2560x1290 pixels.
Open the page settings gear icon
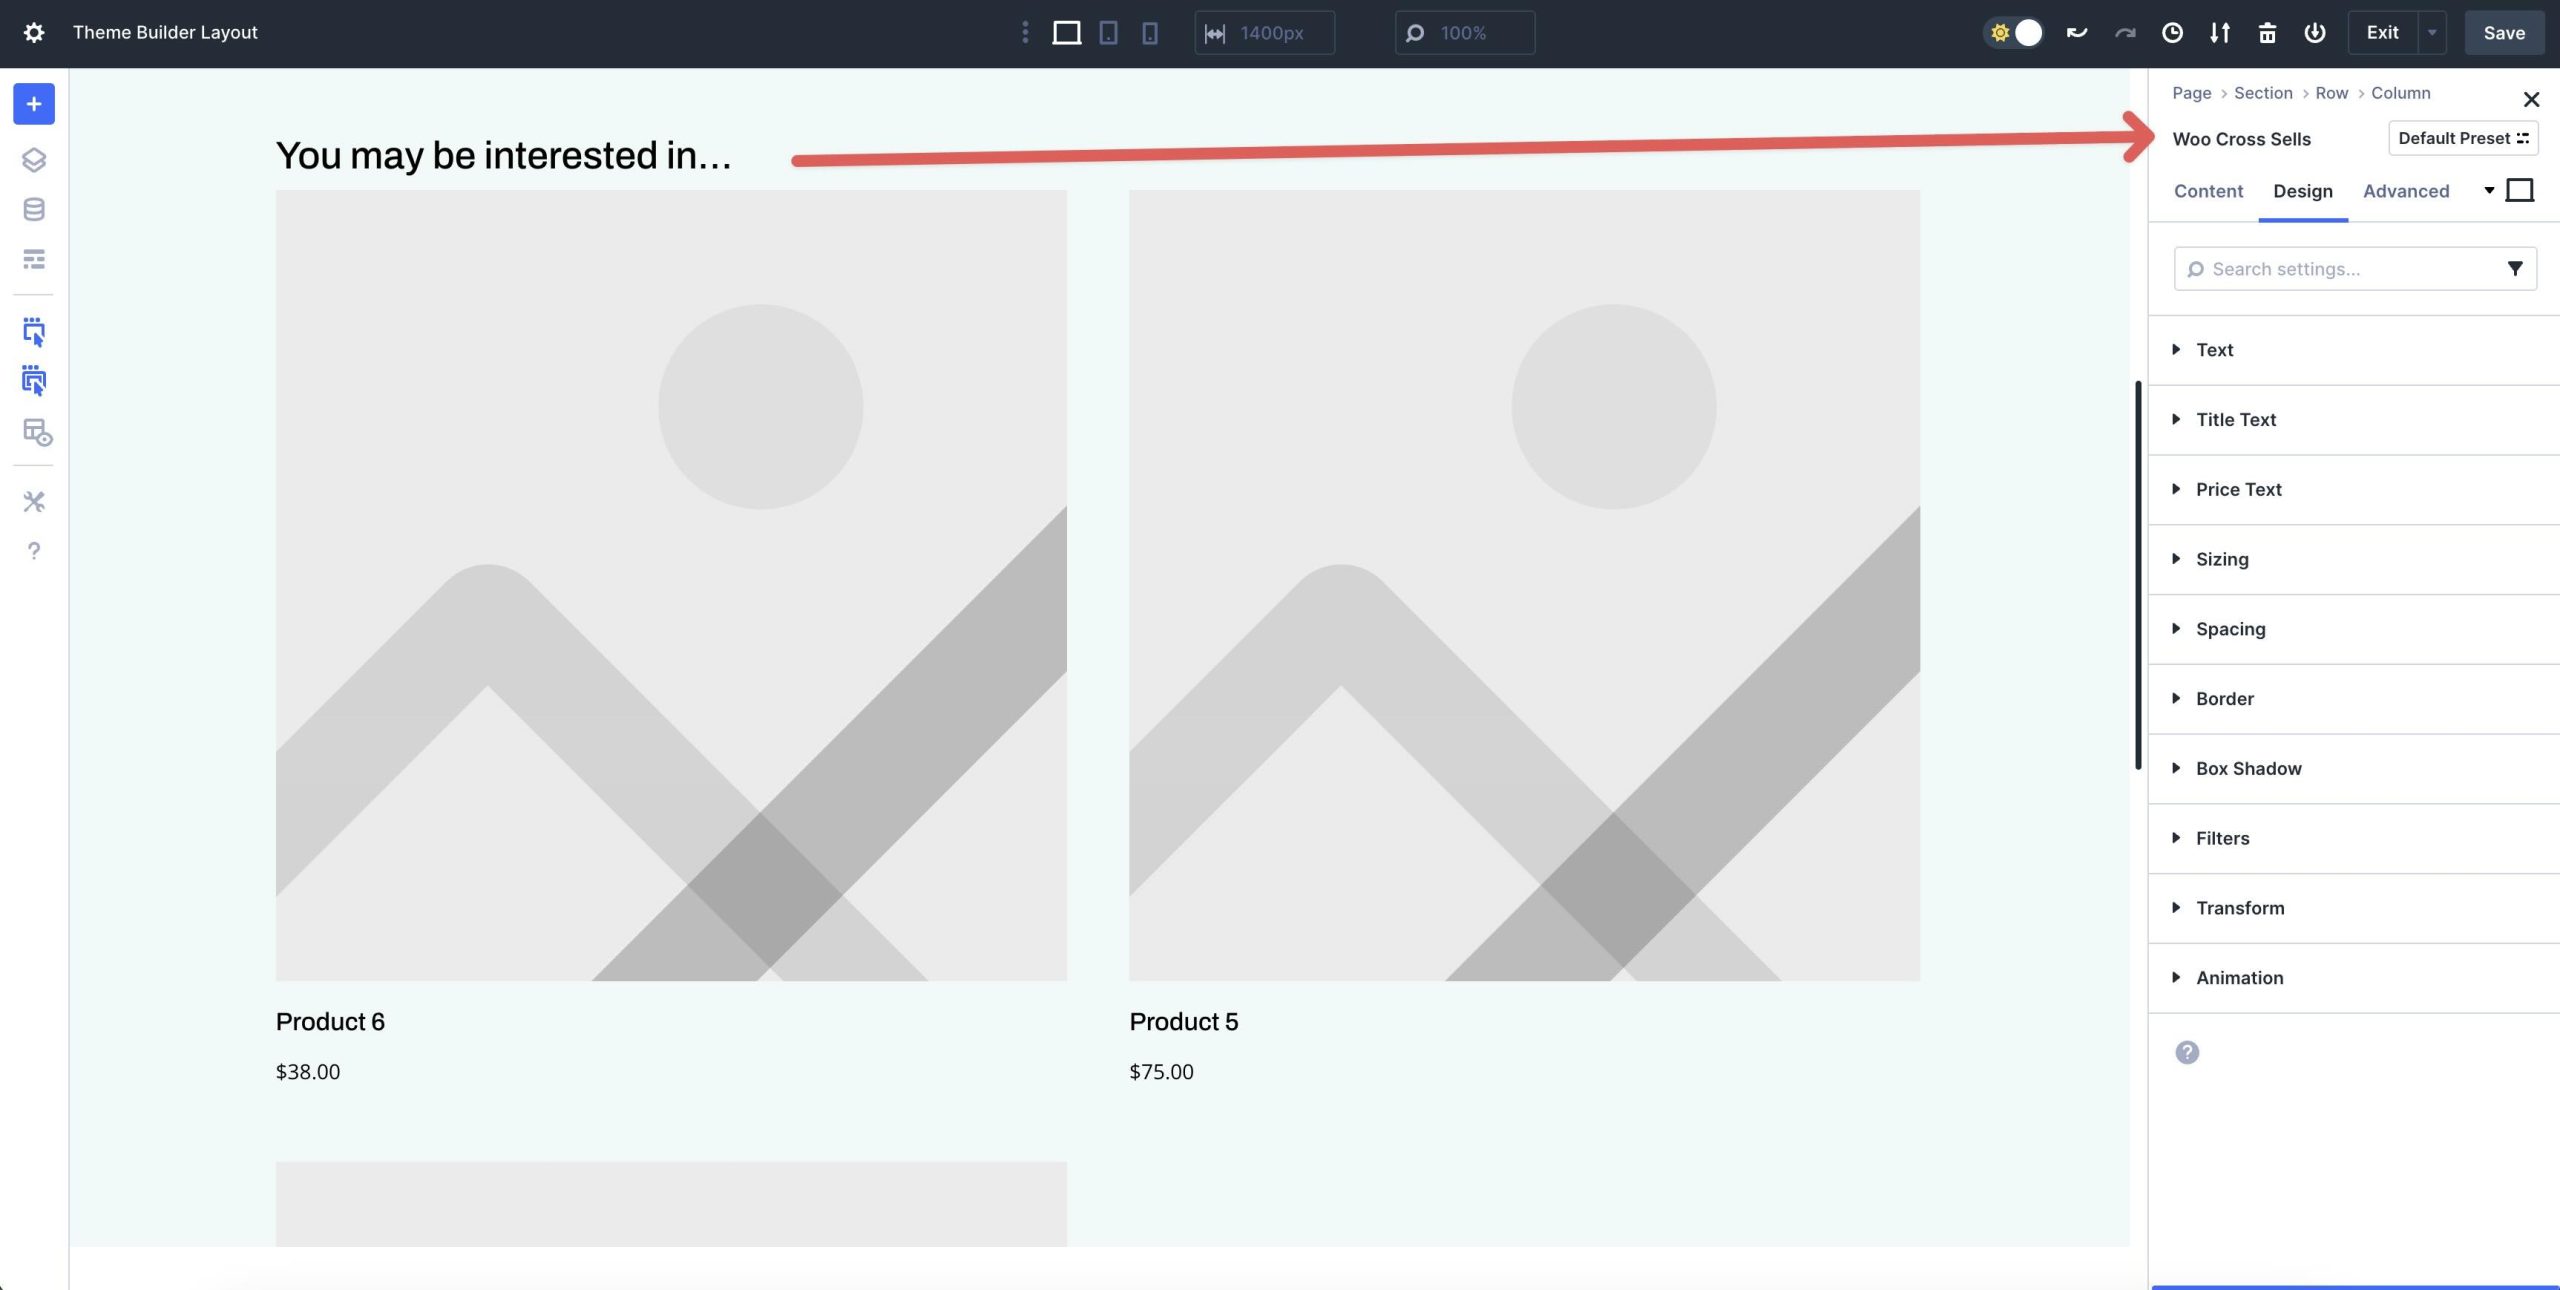(35, 32)
